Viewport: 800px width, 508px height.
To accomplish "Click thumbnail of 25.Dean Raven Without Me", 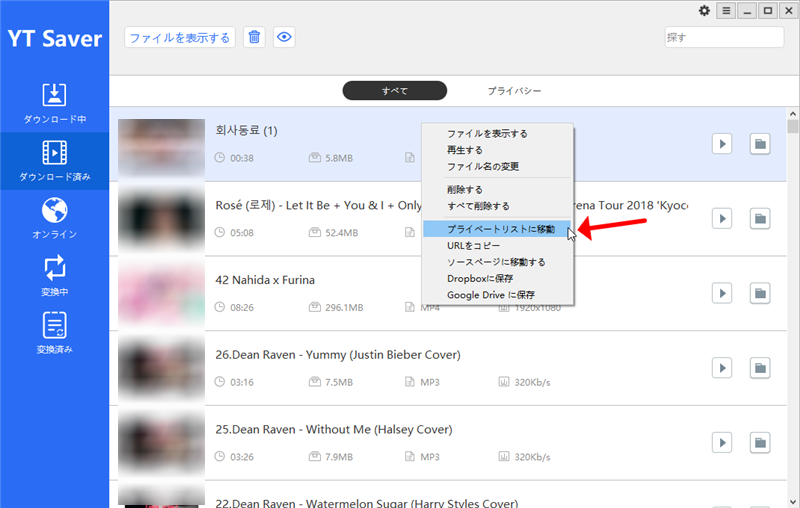I will tap(160, 442).
